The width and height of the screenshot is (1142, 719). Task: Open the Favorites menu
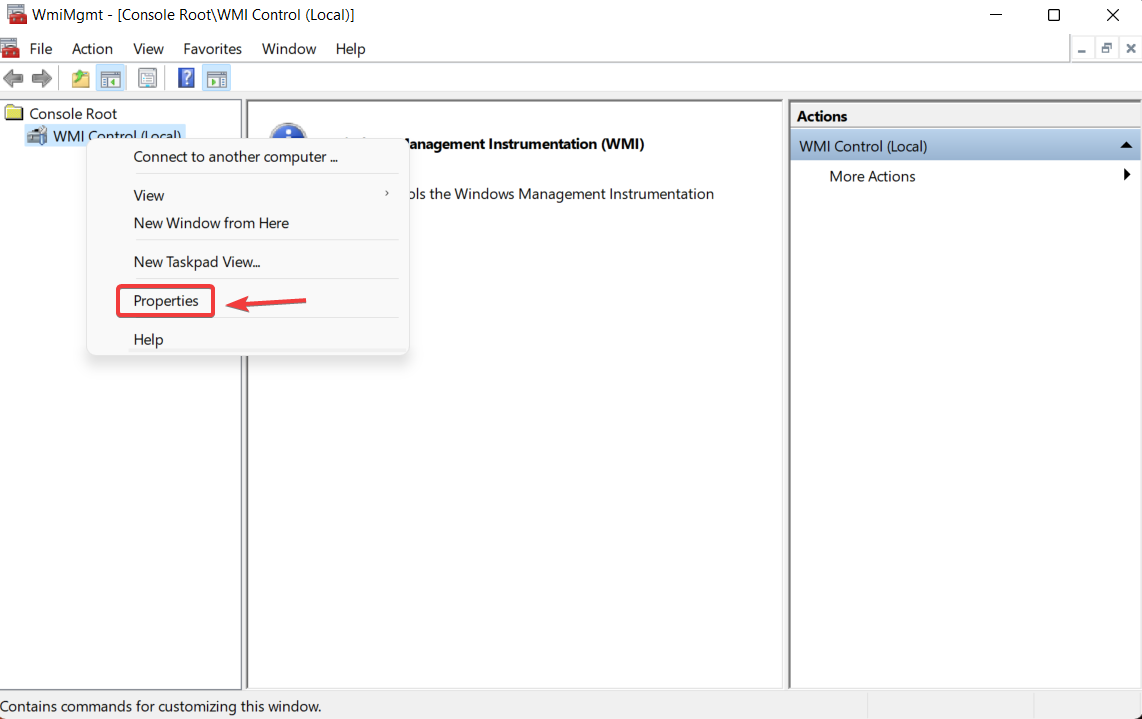click(x=212, y=48)
